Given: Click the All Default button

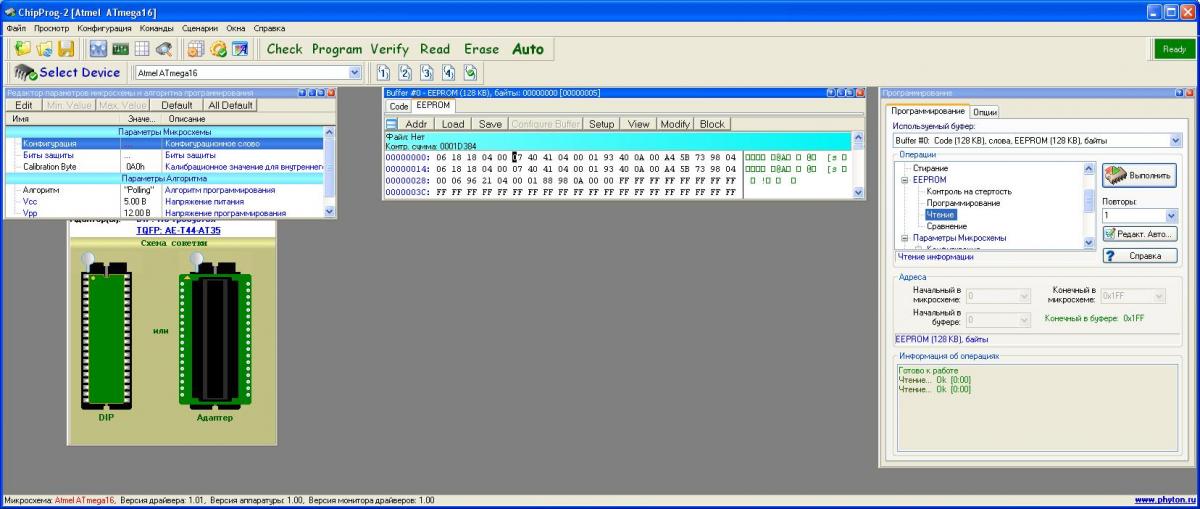Looking at the screenshot, I should pos(230,105).
